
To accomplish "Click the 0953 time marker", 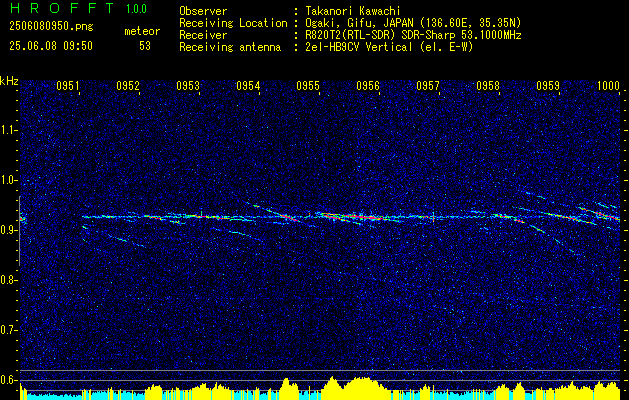I will pos(188,86).
